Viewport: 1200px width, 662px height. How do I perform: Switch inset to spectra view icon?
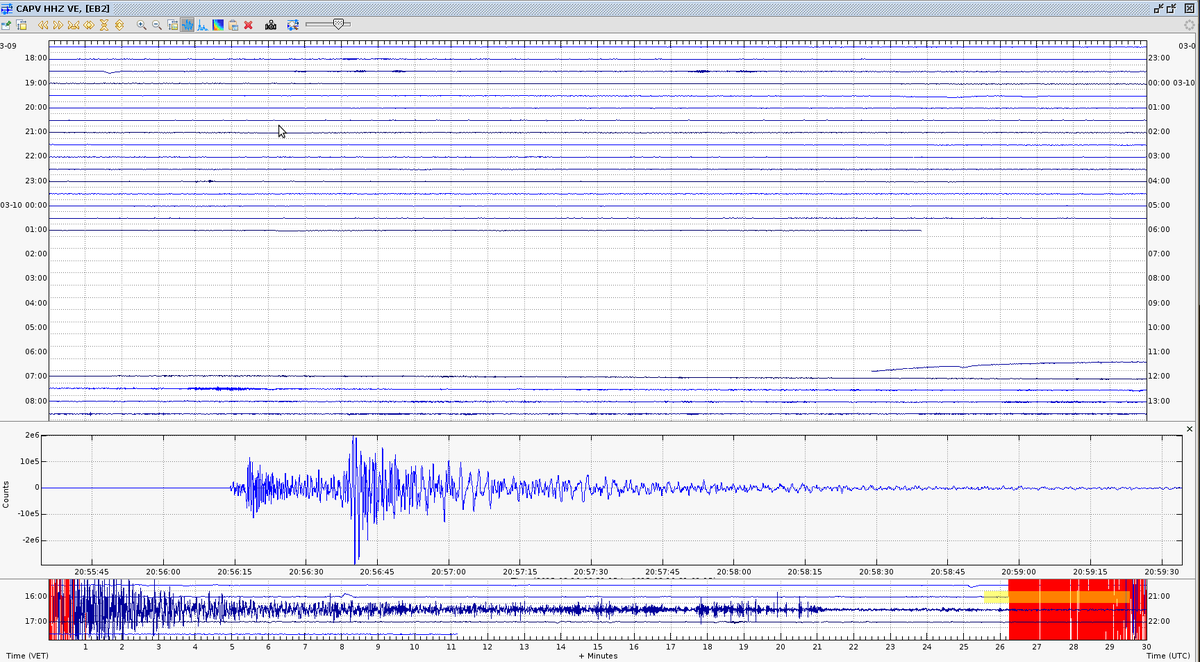pos(202,25)
